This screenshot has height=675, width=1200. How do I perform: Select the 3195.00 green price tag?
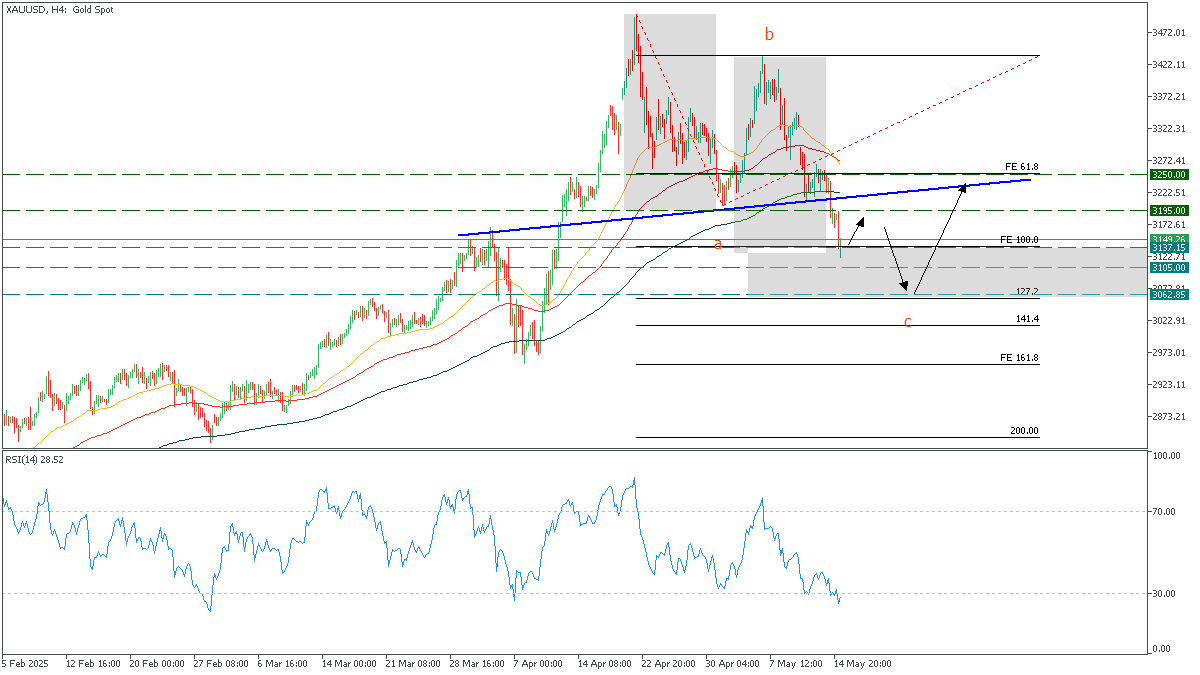pos(1168,210)
